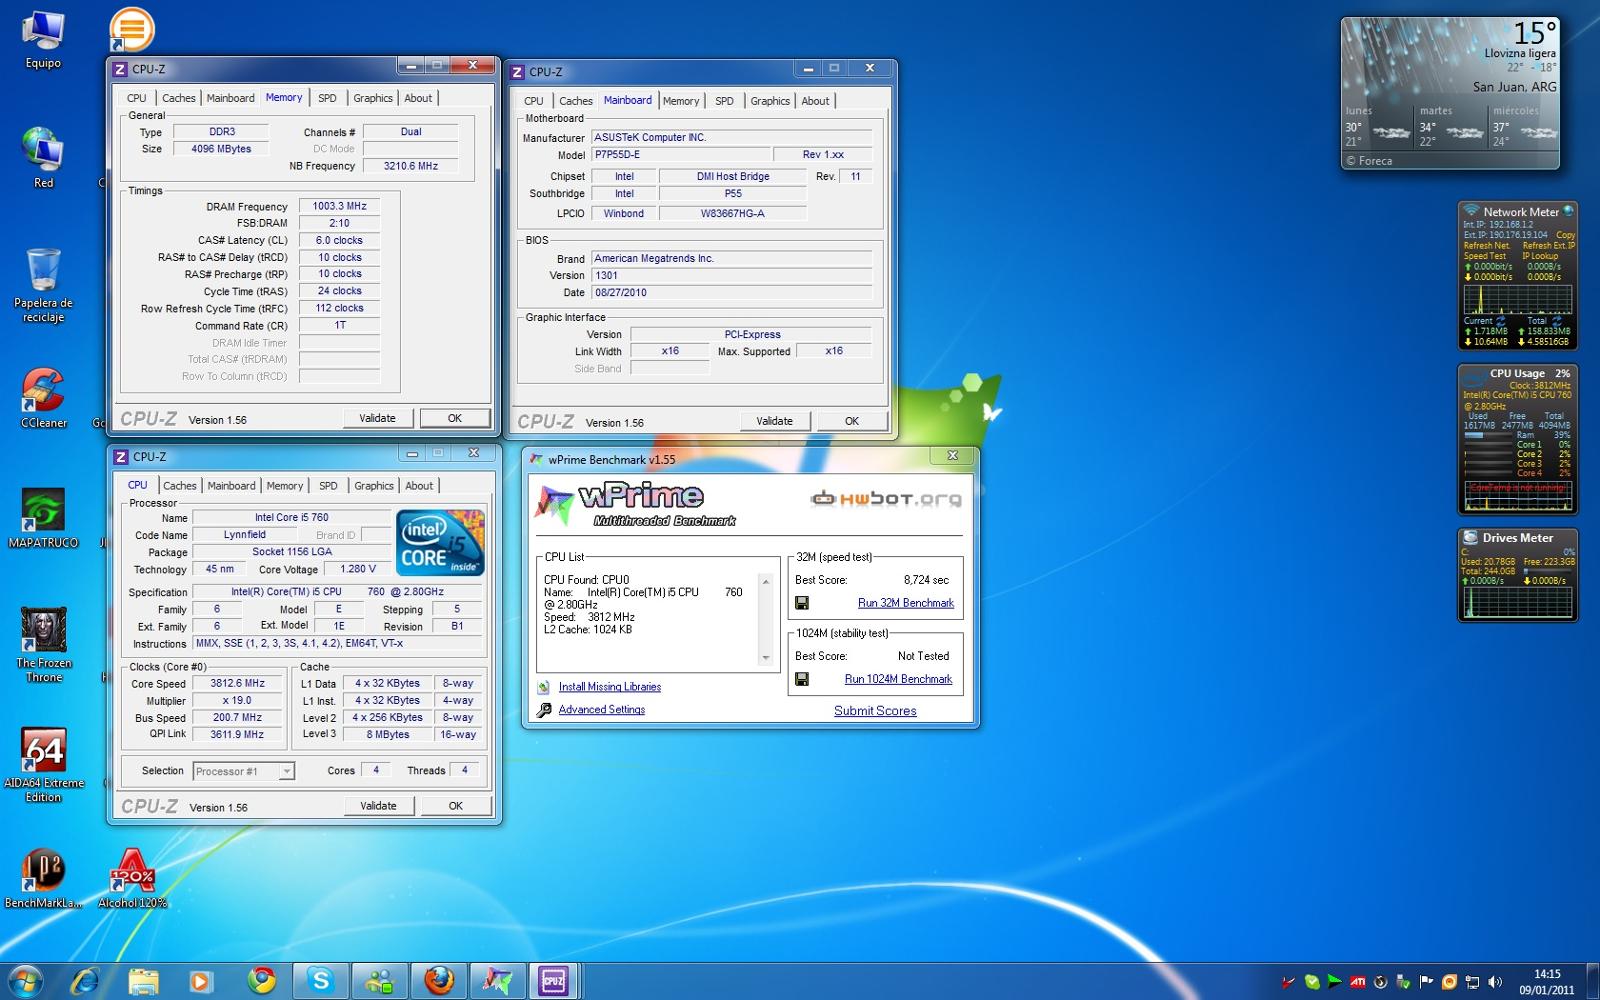Click OK in the Memory CPU-Z window
The width and height of the screenshot is (1600, 1000).
(455, 418)
